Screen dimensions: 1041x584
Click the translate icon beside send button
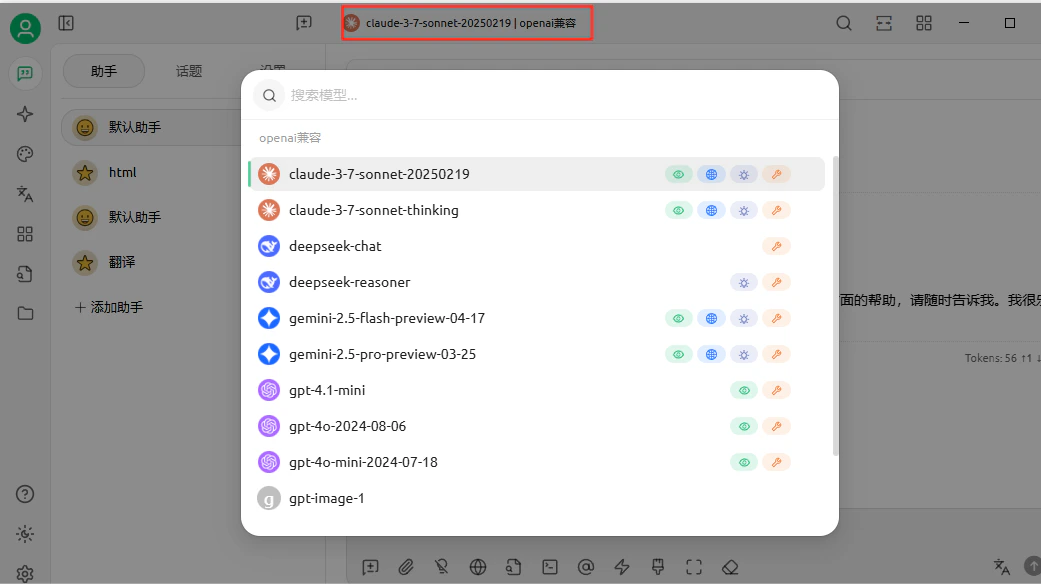tap(1002, 566)
